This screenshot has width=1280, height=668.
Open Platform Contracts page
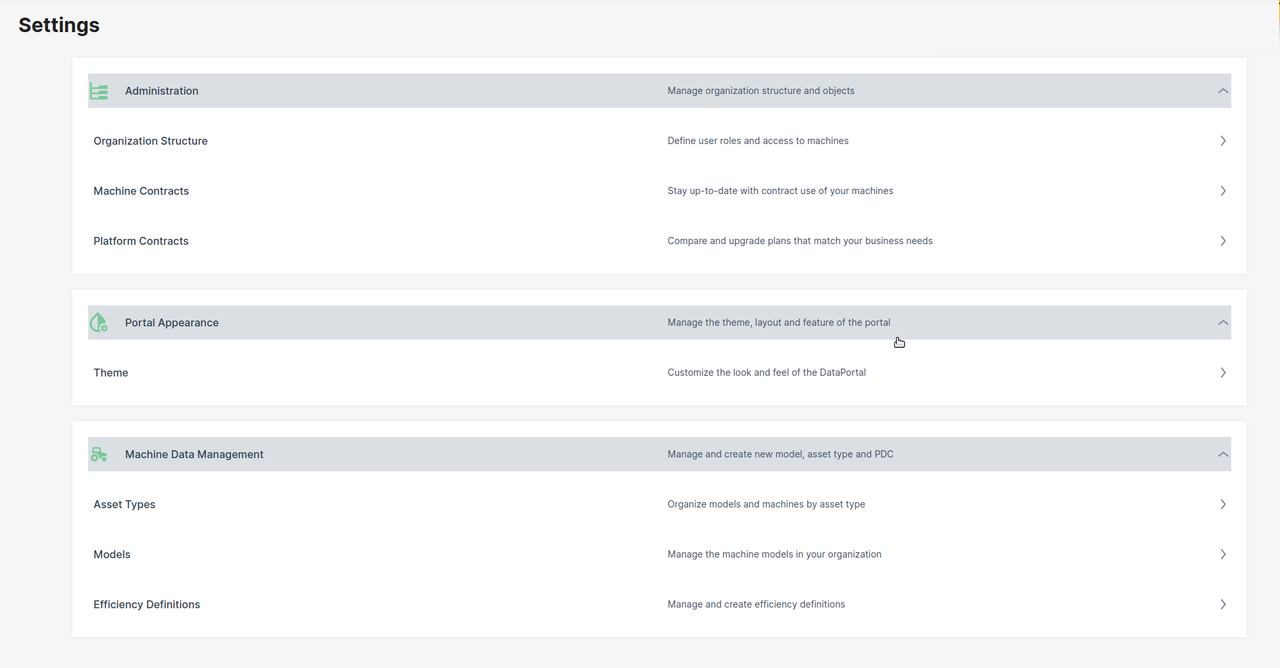(x=141, y=241)
